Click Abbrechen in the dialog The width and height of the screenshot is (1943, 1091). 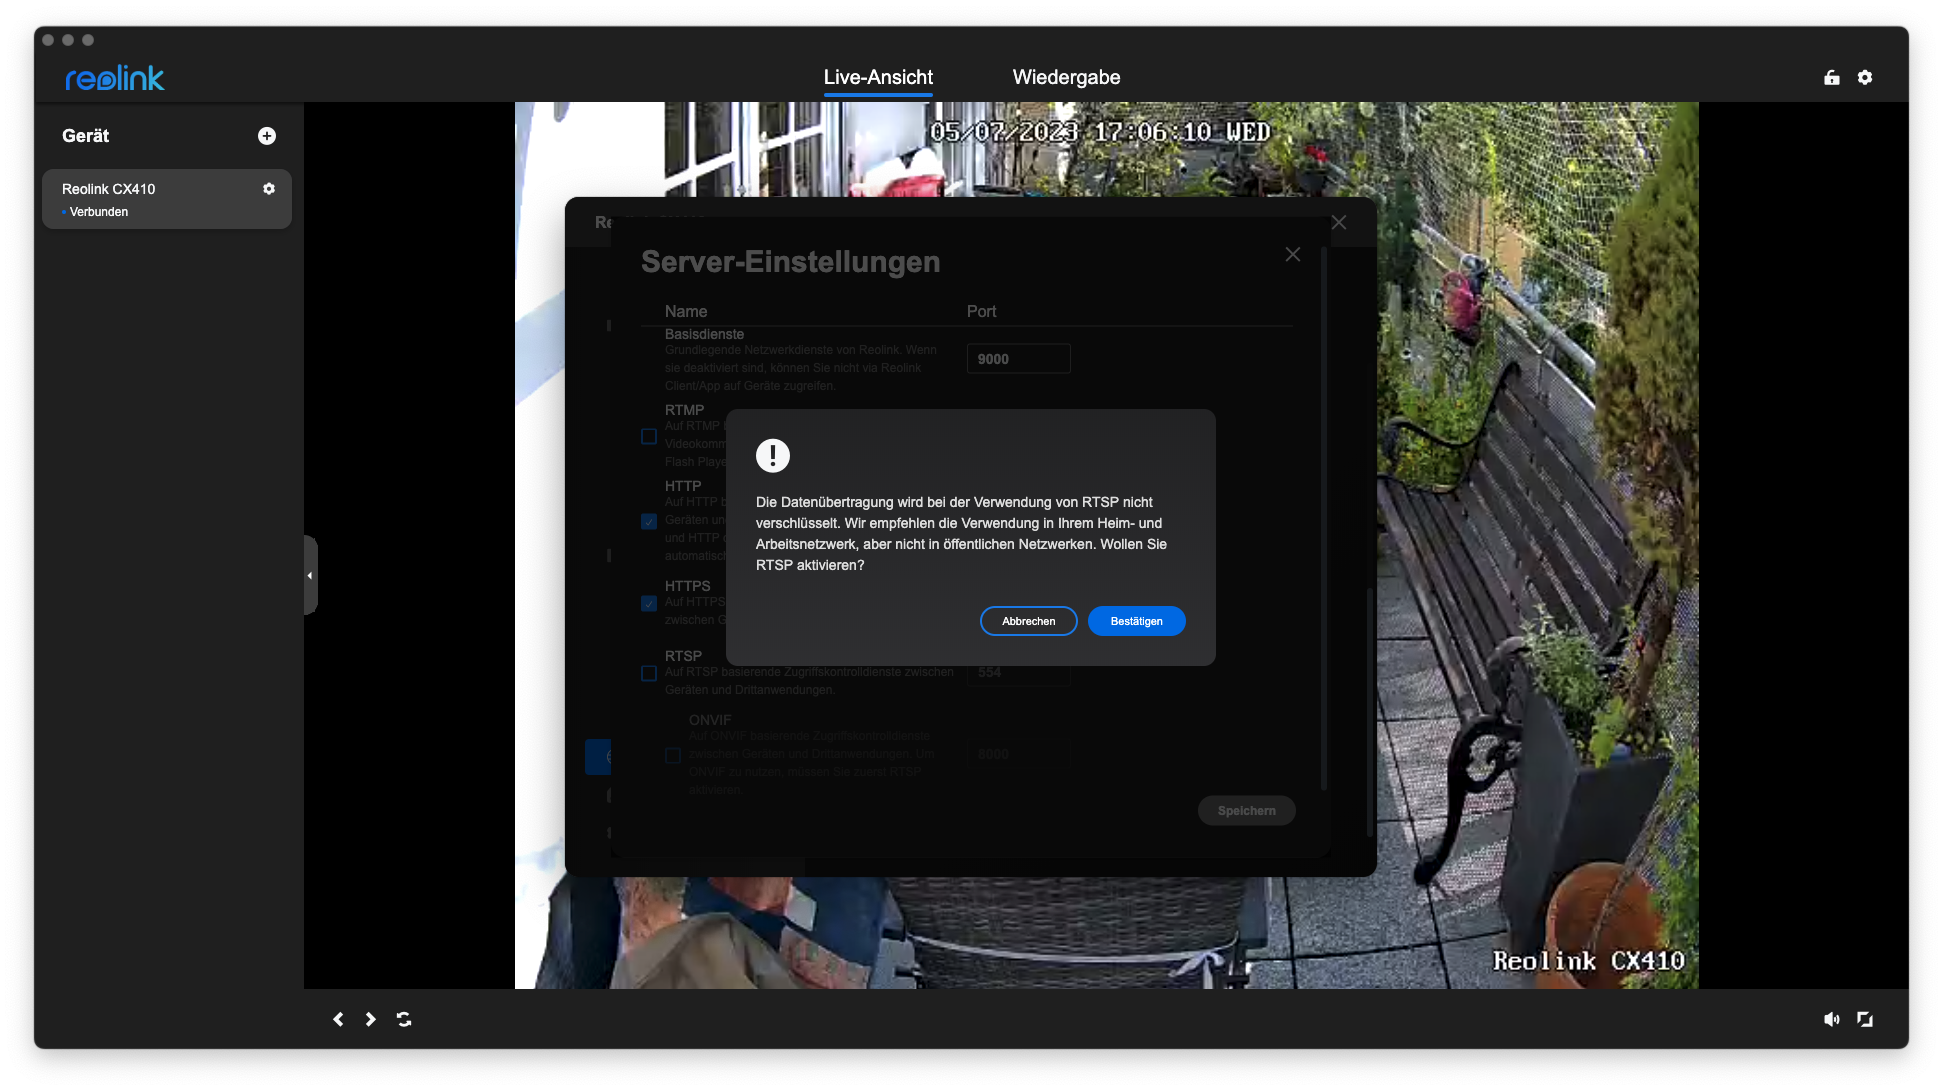tap(1028, 621)
